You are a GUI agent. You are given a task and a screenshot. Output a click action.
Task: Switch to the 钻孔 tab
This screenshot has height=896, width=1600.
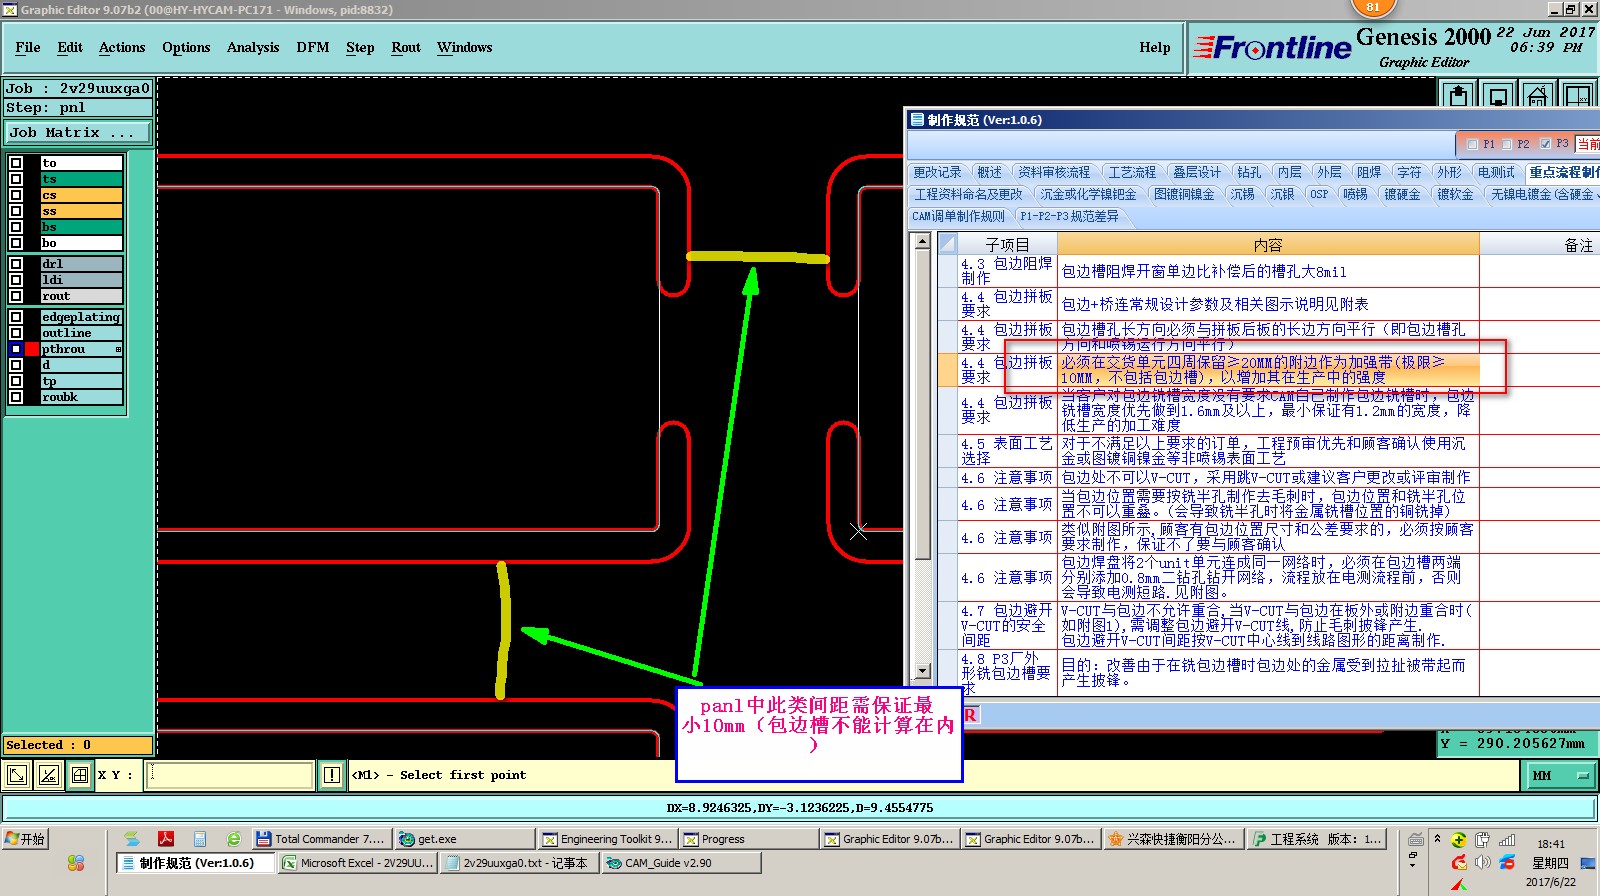(x=1249, y=172)
